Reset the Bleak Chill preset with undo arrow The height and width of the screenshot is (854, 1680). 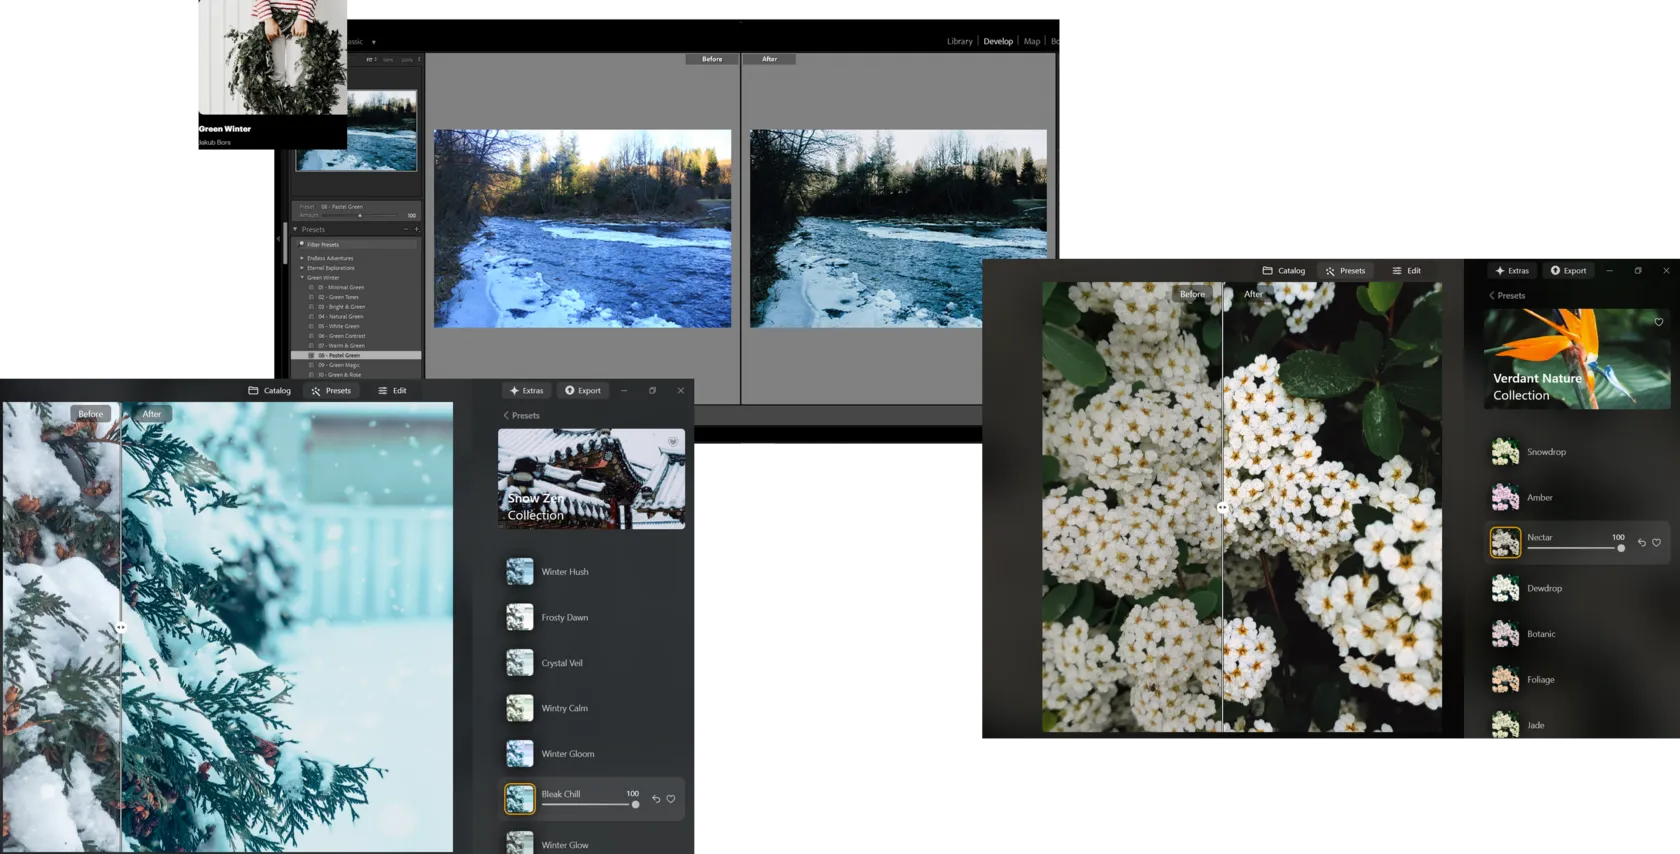point(656,799)
